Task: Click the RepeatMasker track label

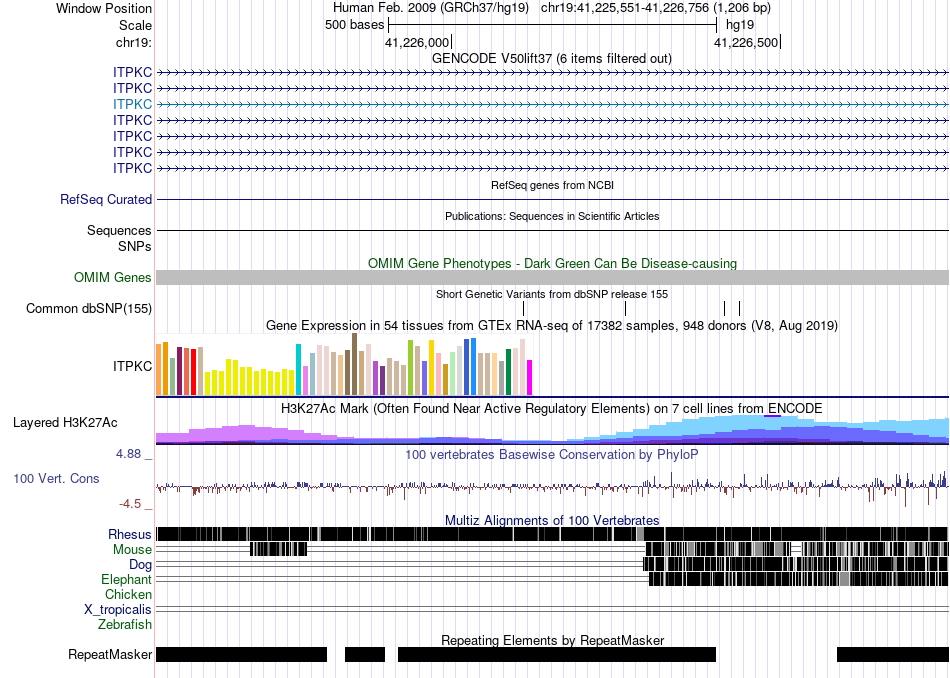Action: 110,654
